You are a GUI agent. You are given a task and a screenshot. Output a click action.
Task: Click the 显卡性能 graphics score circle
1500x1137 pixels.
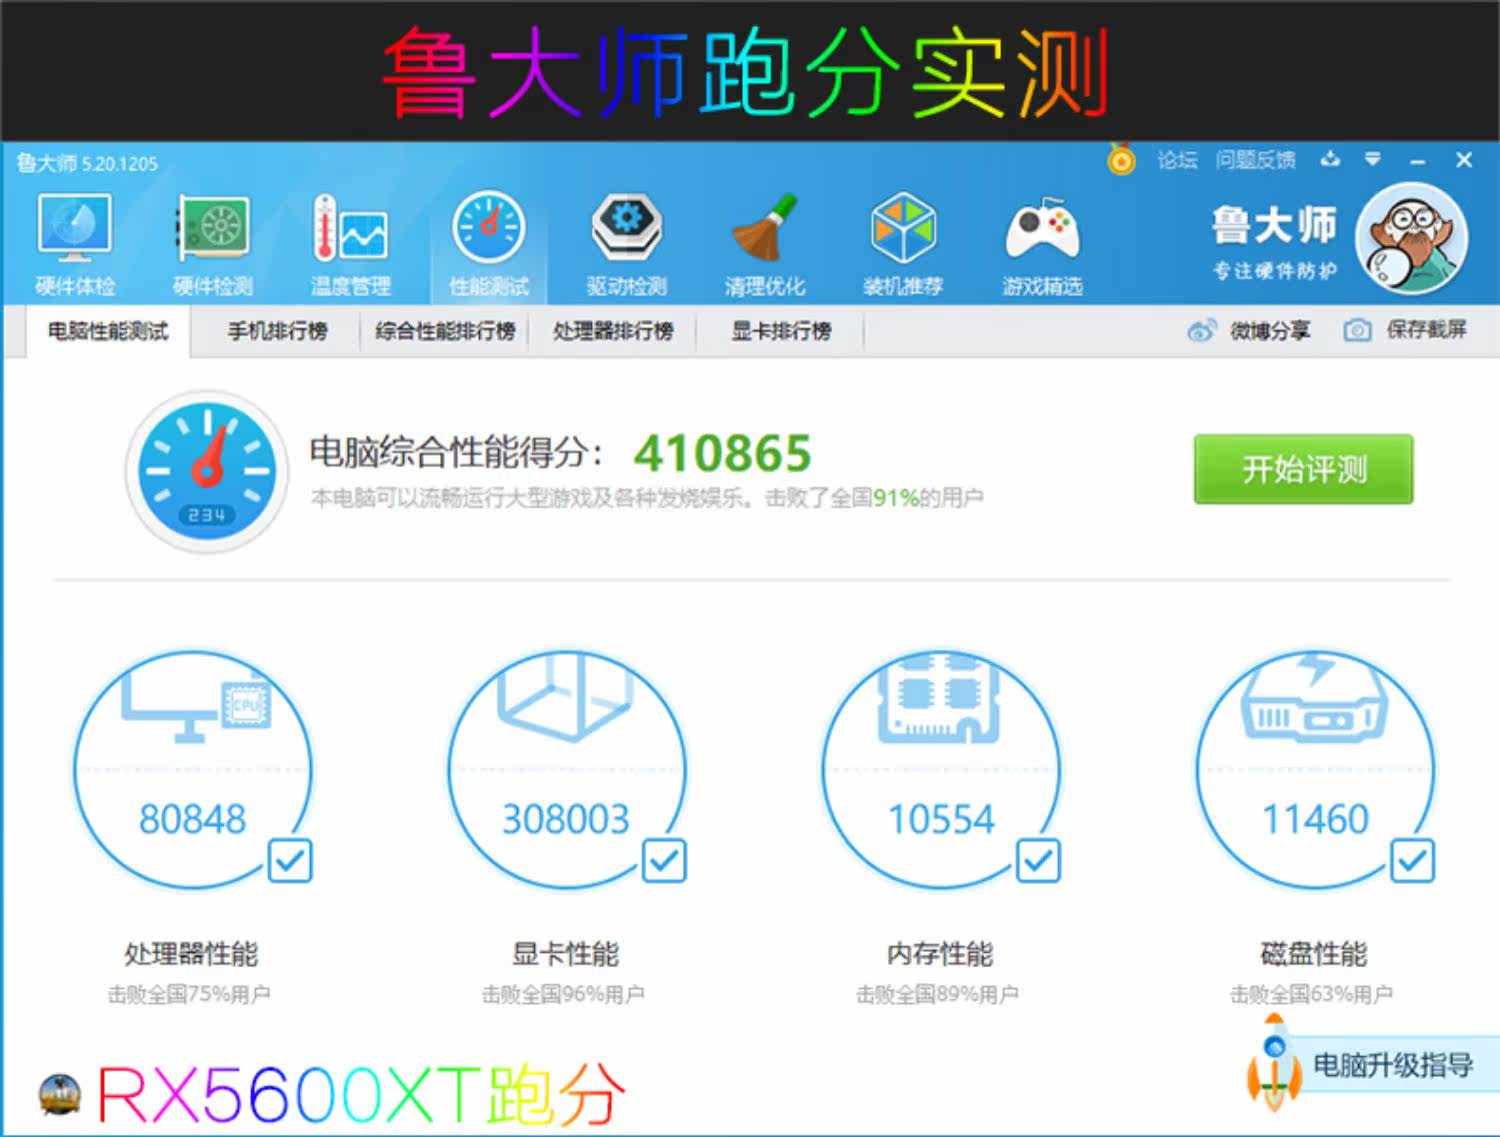(566, 770)
